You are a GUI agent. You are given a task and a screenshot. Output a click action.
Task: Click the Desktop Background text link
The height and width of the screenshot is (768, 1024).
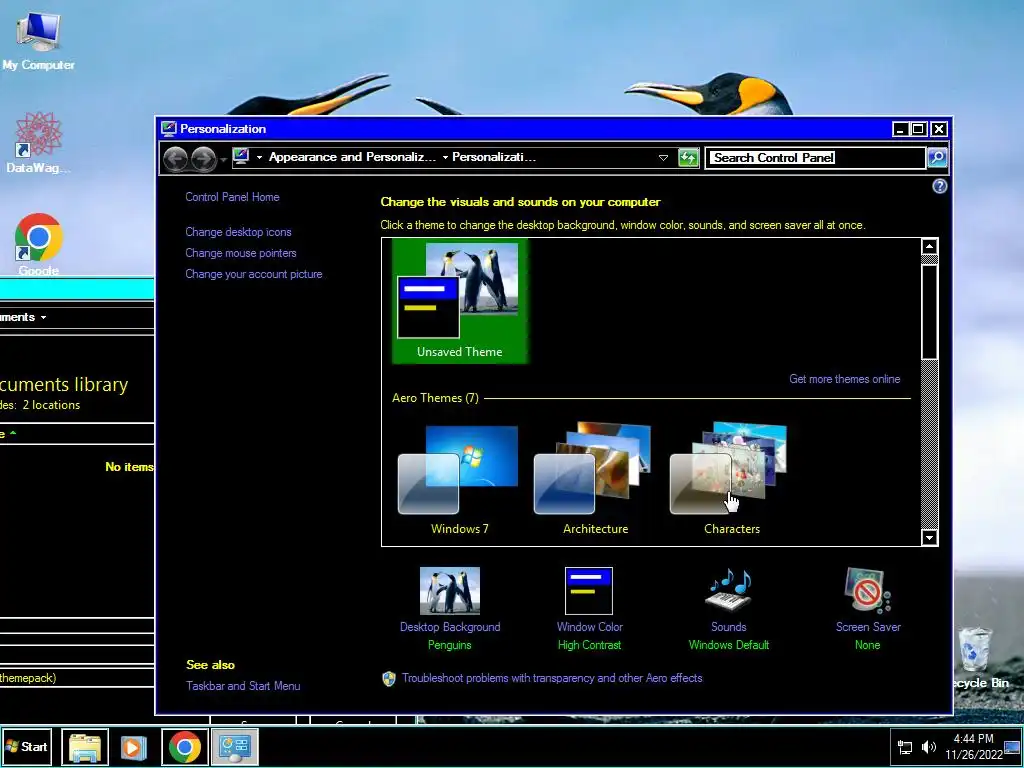pos(449,627)
